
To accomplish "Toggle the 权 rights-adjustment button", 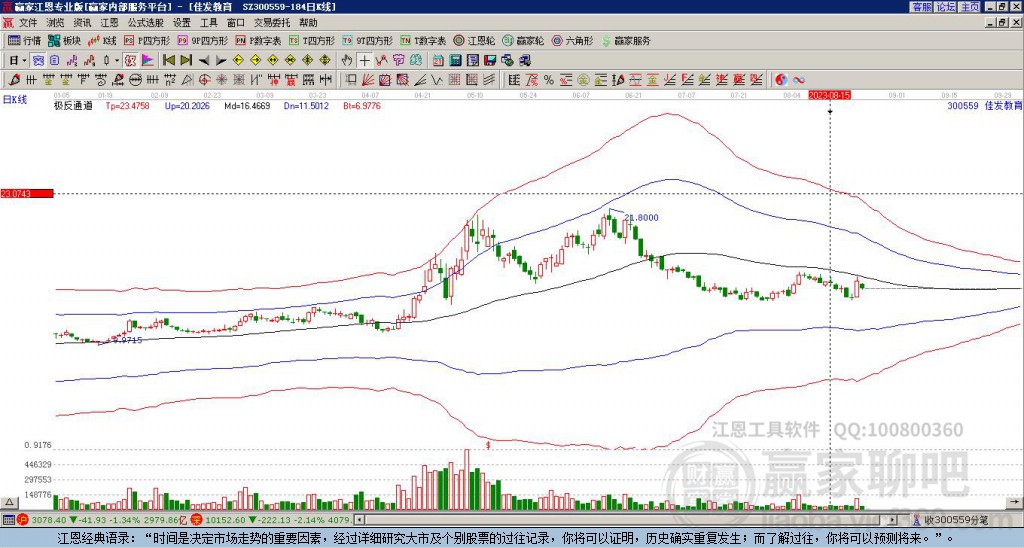I will tap(130, 61).
